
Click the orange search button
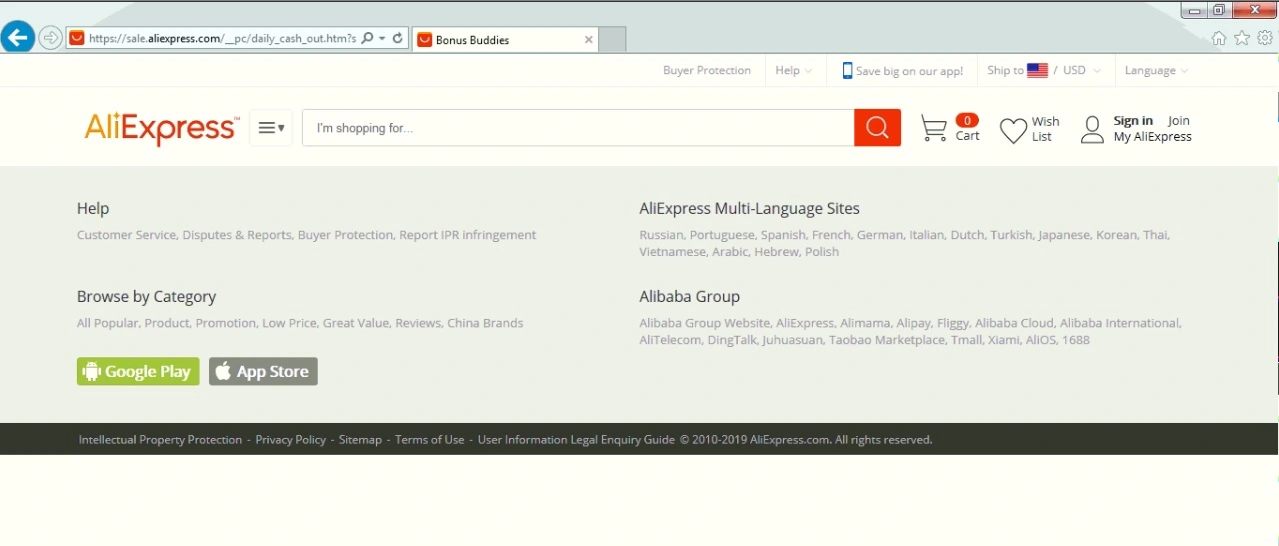(x=877, y=128)
